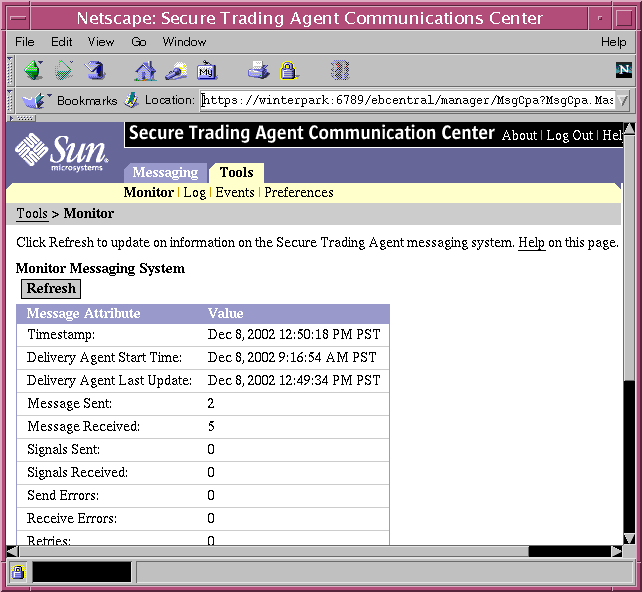Click the Receive Errors label
Image resolution: width=642 pixels, height=592 pixels.
(x=72, y=518)
